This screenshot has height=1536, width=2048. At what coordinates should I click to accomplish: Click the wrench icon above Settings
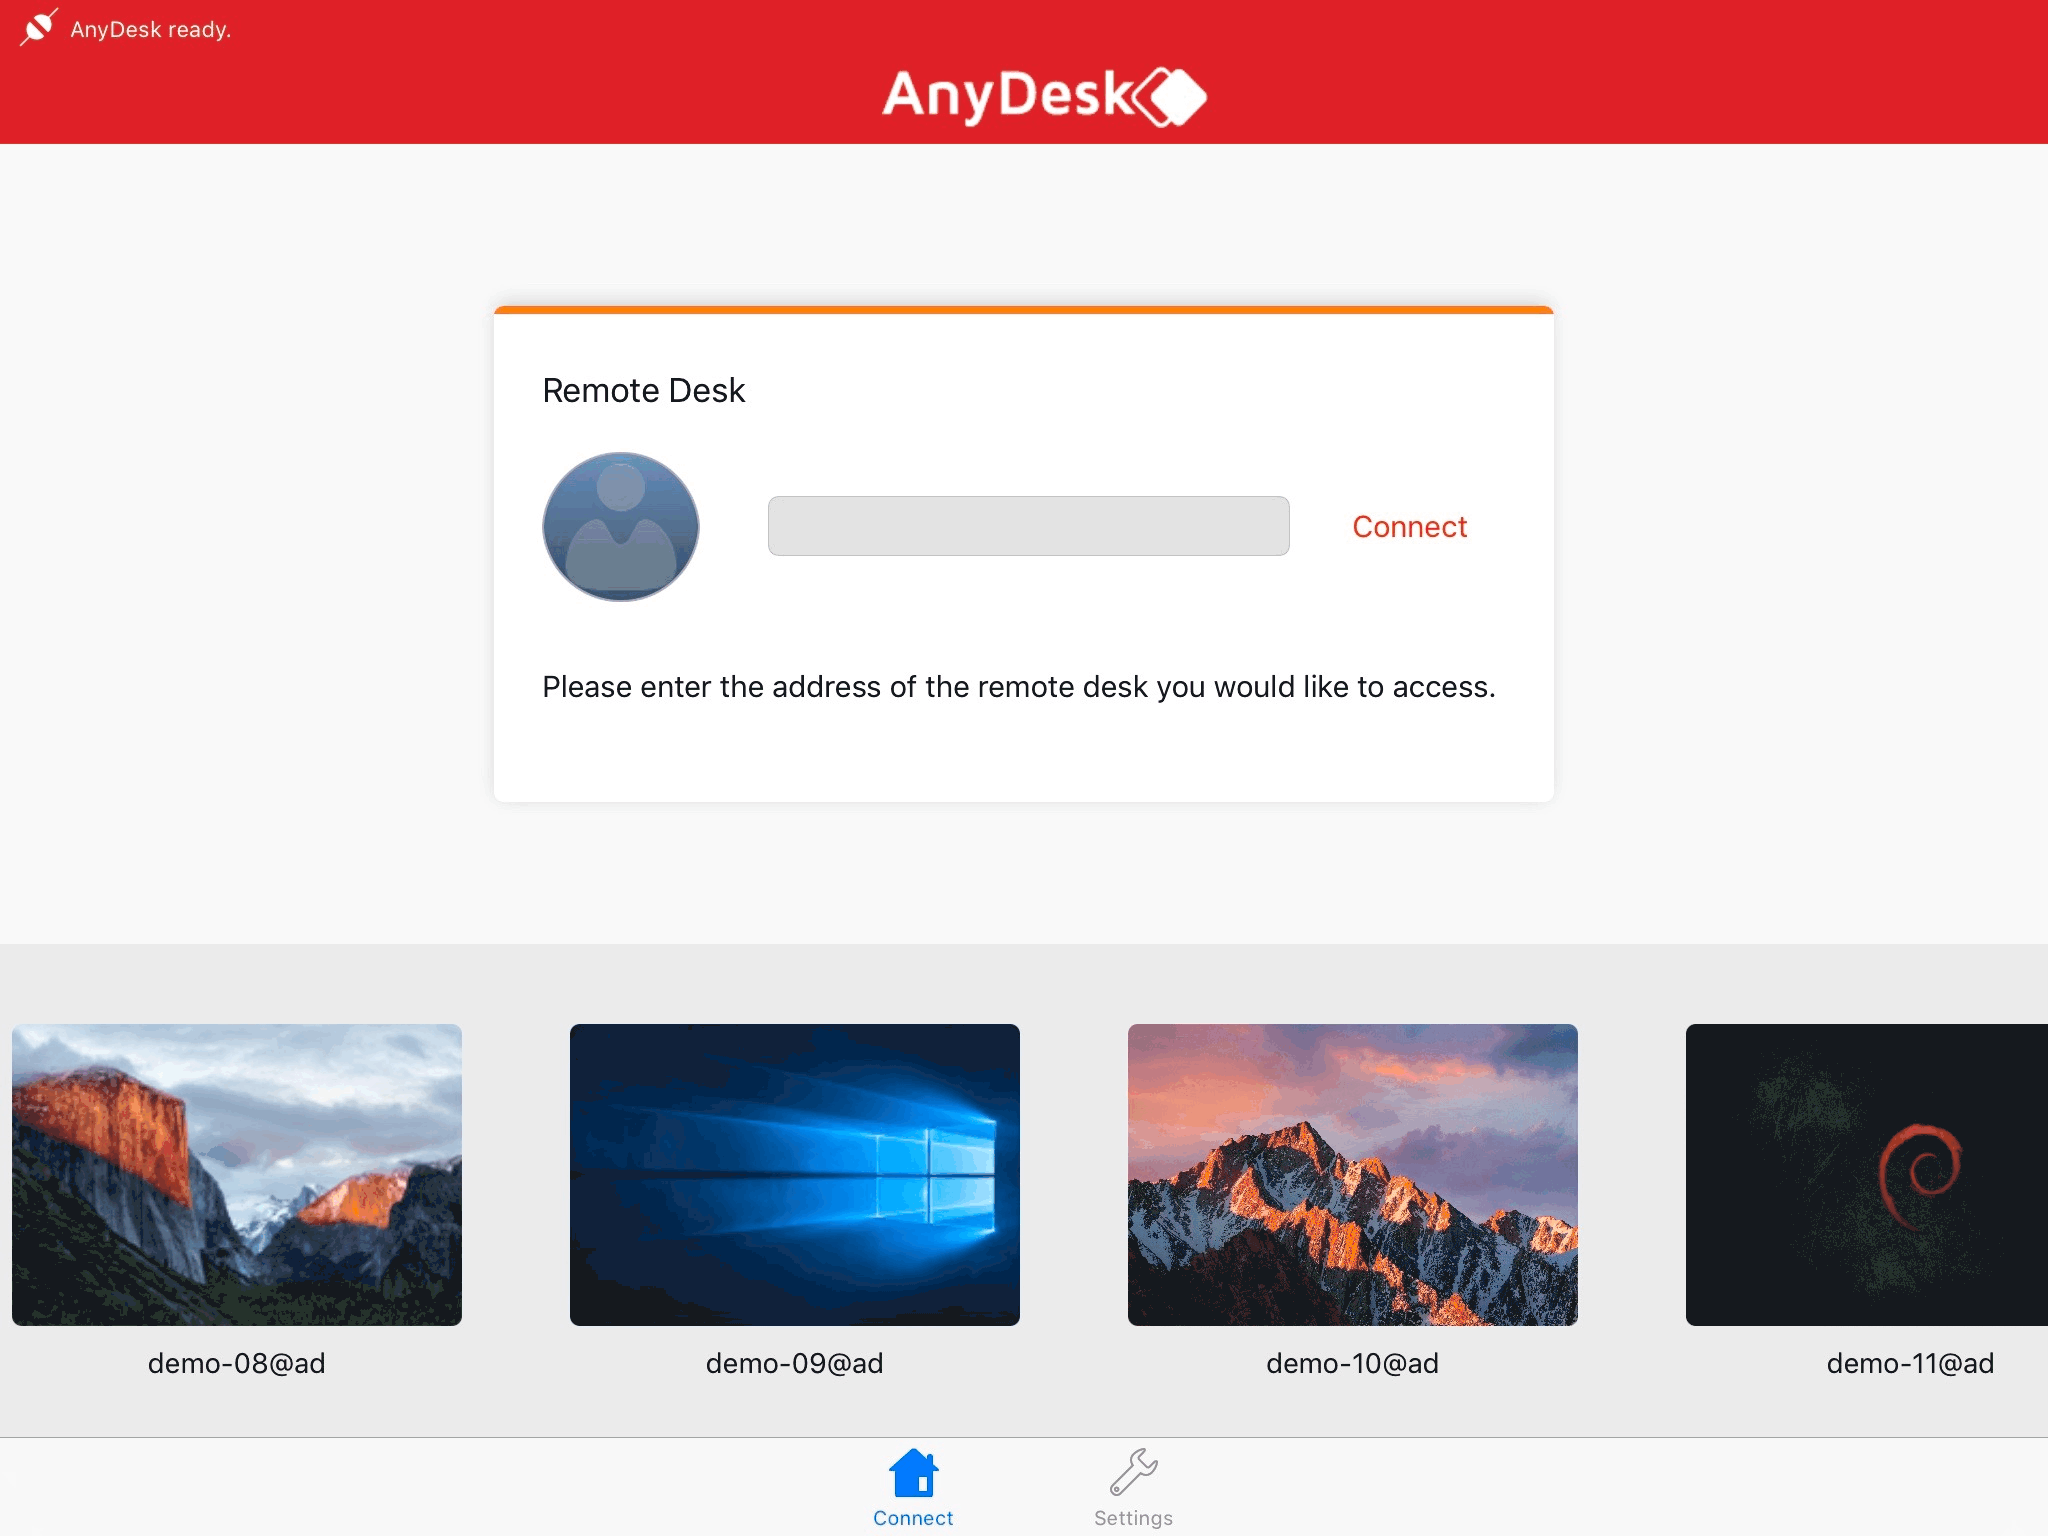1133,1470
